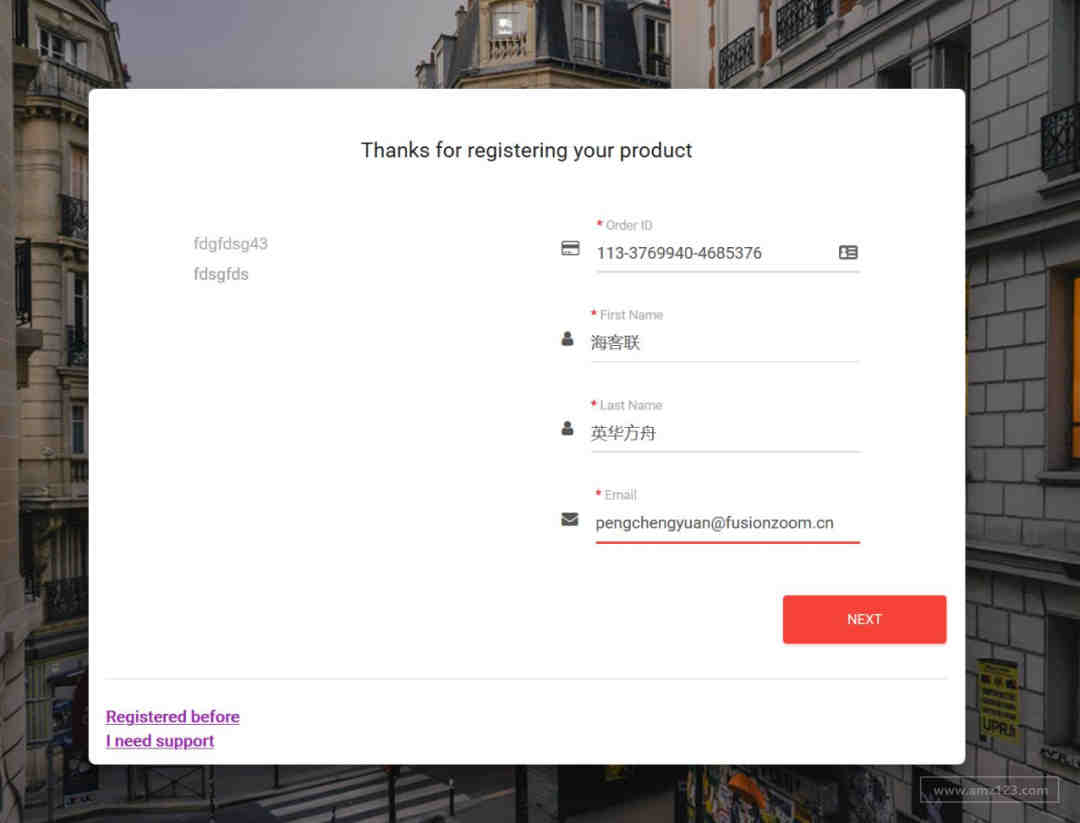Click the fdsgfds product text
1080x823 pixels.
pyautogui.click(x=221, y=274)
